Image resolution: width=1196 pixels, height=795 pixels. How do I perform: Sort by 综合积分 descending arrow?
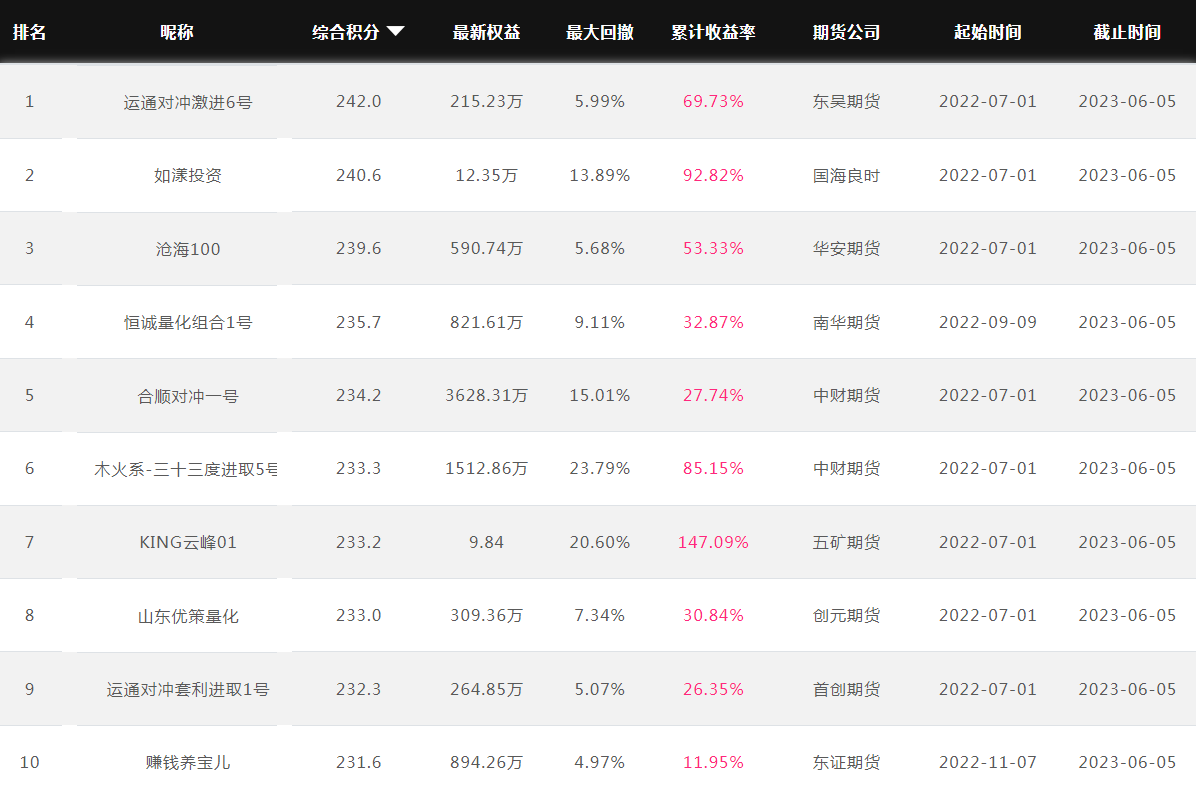click(395, 31)
